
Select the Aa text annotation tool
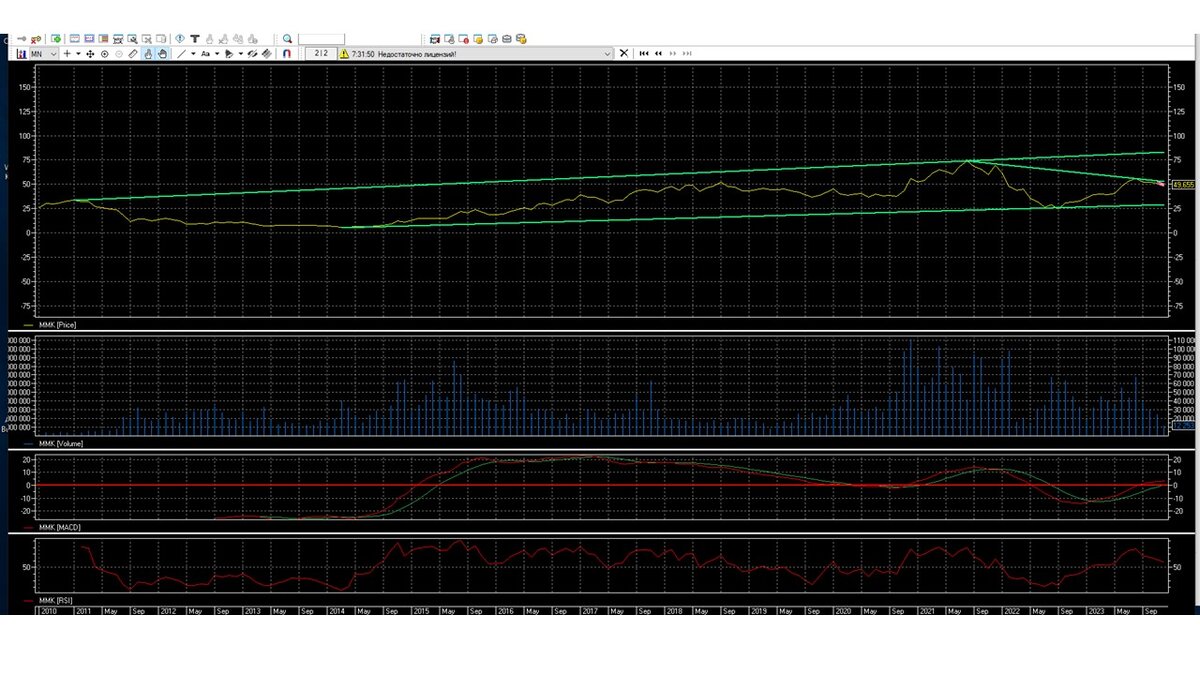click(x=205, y=53)
